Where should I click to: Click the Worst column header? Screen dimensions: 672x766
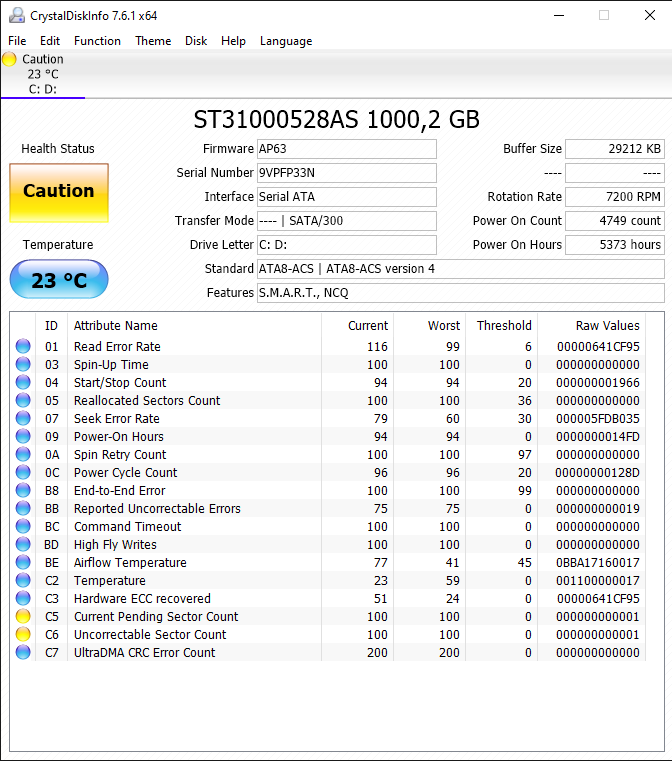[x=444, y=326]
